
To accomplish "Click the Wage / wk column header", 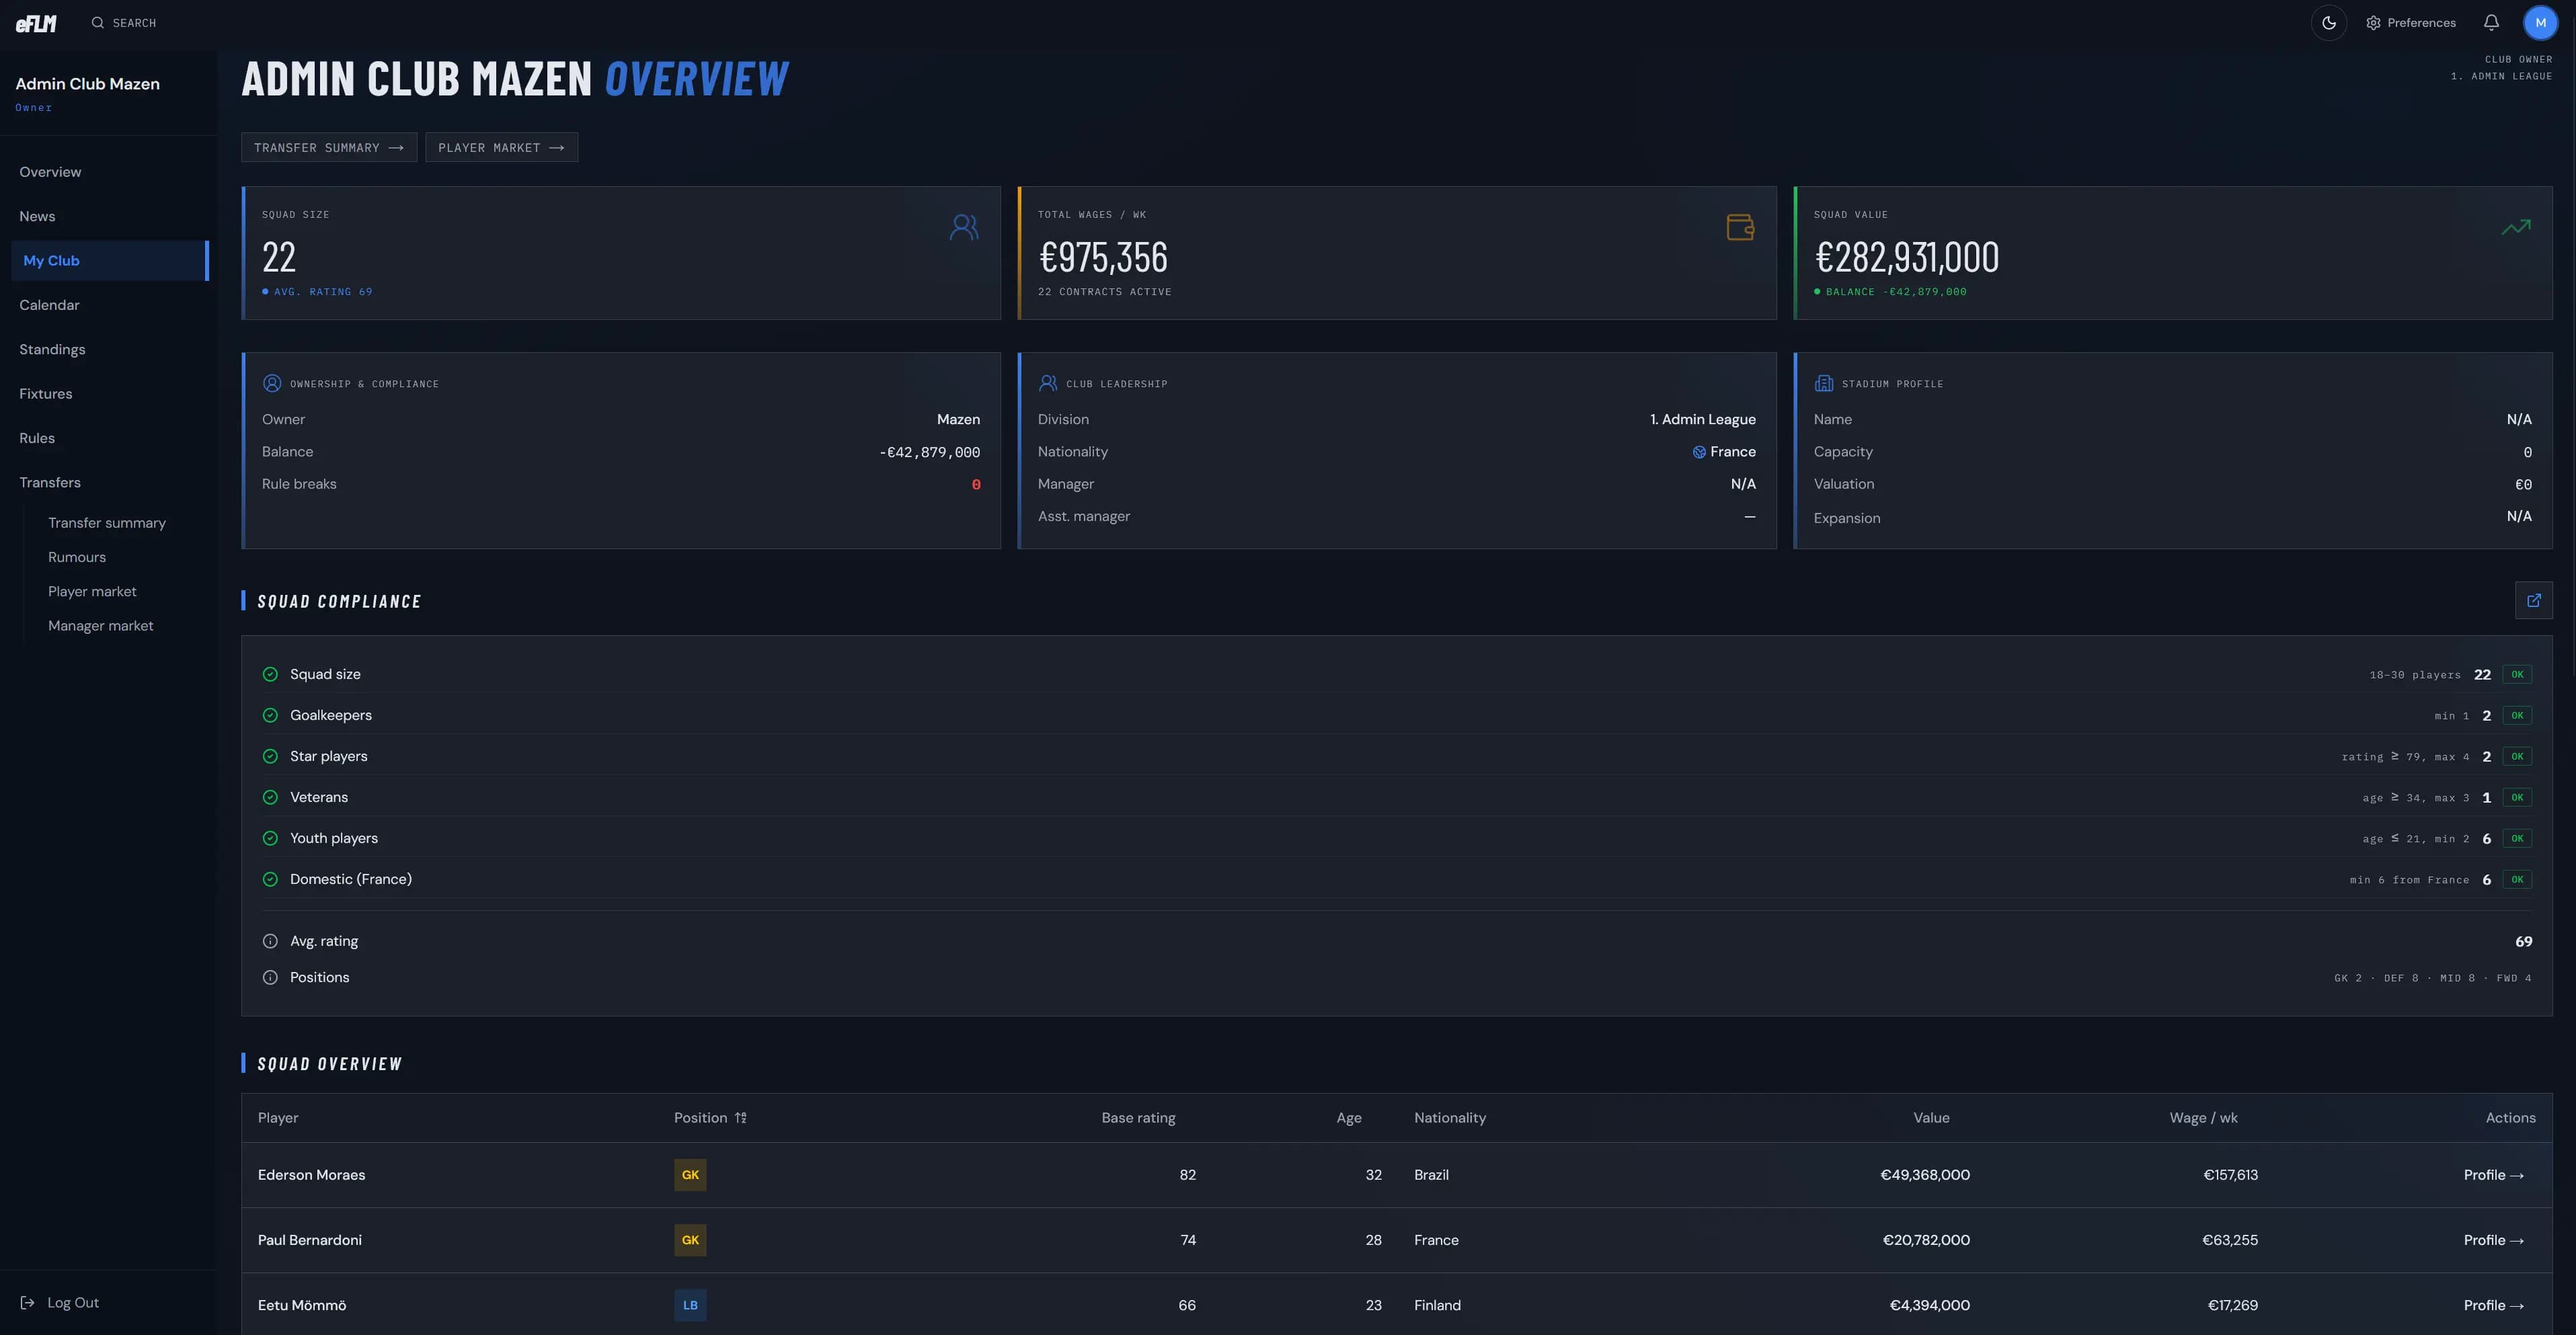I will tap(2203, 1118).
